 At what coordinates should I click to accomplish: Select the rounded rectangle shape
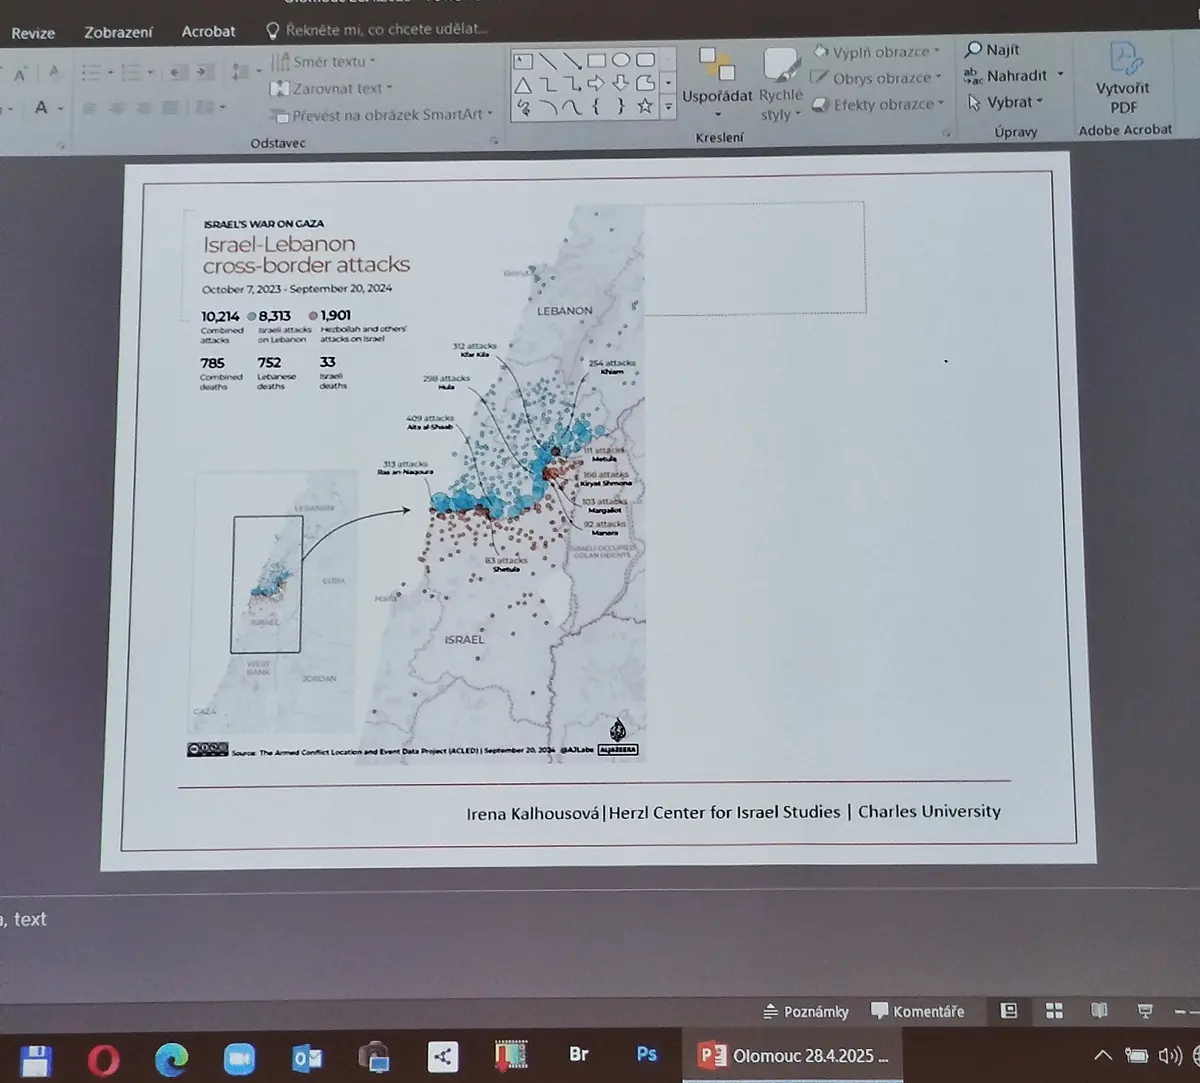click(645, 60)
